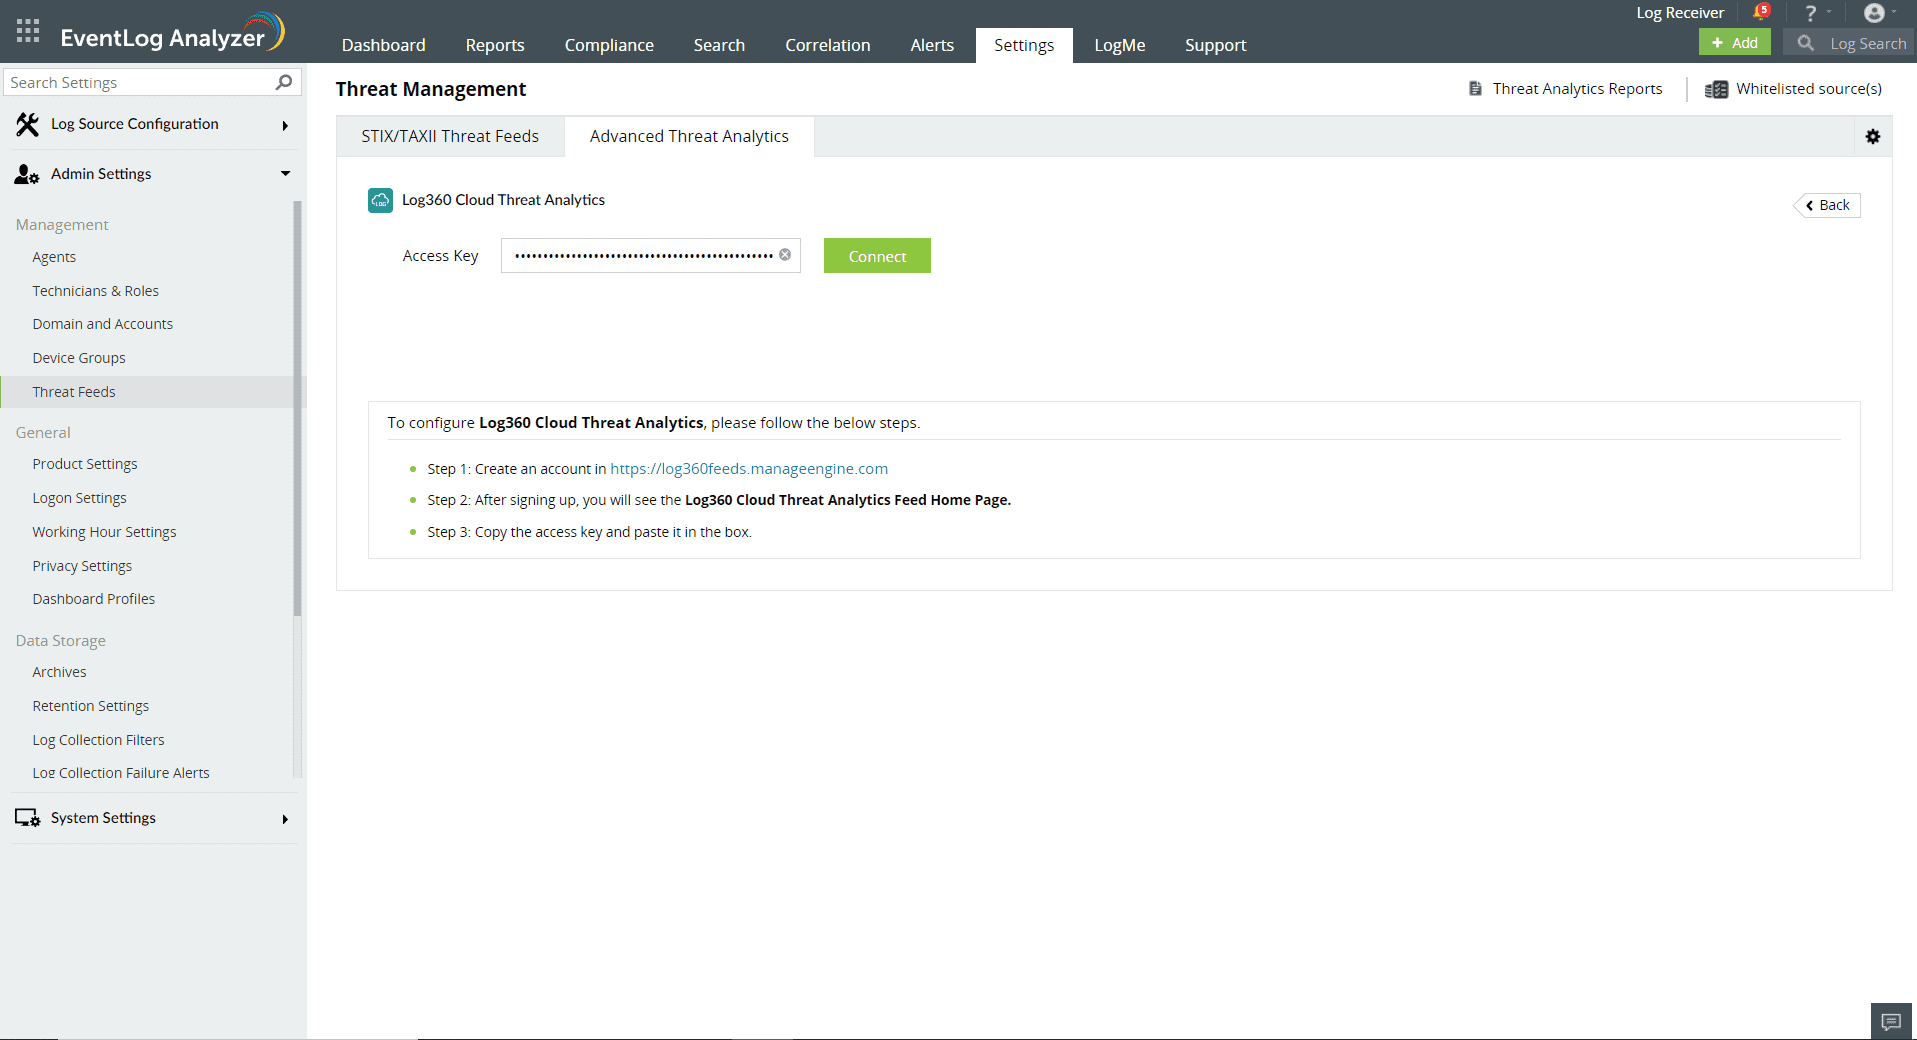Open Threat Analytics Reports
The height and width of the screenshot is (1040, 1917).
point(1564,88)
